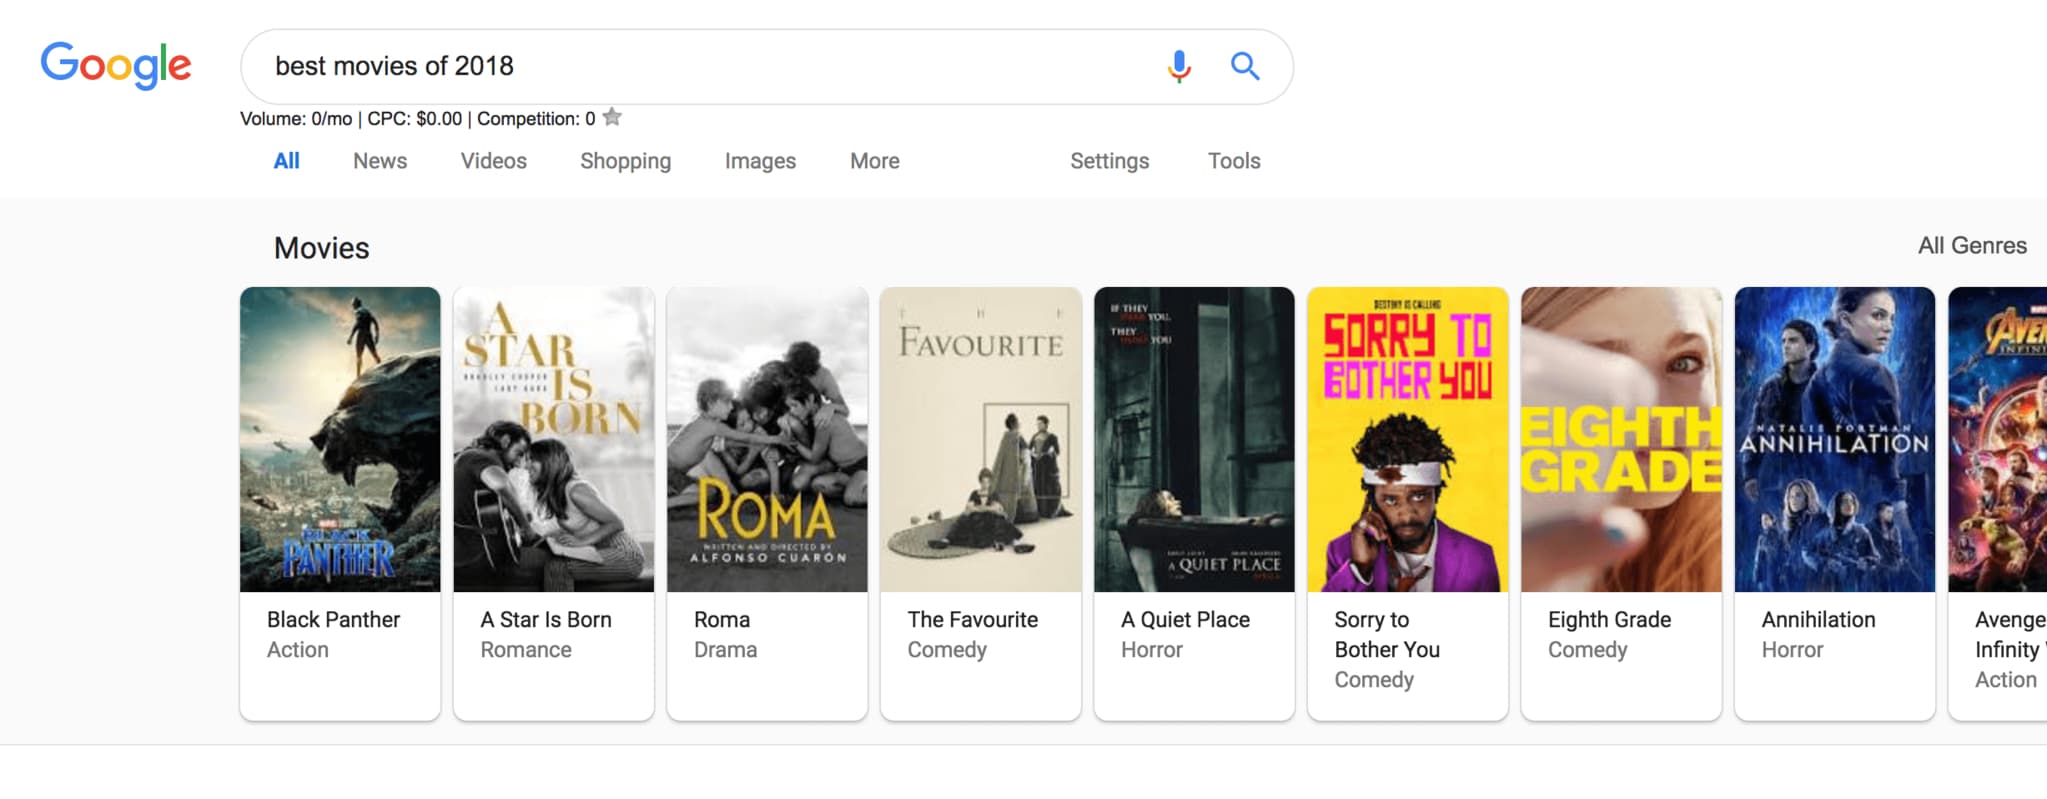This screenshot has height=799, width=2047.
Task: Click the Movies section heading
Action: click(322, 247)
